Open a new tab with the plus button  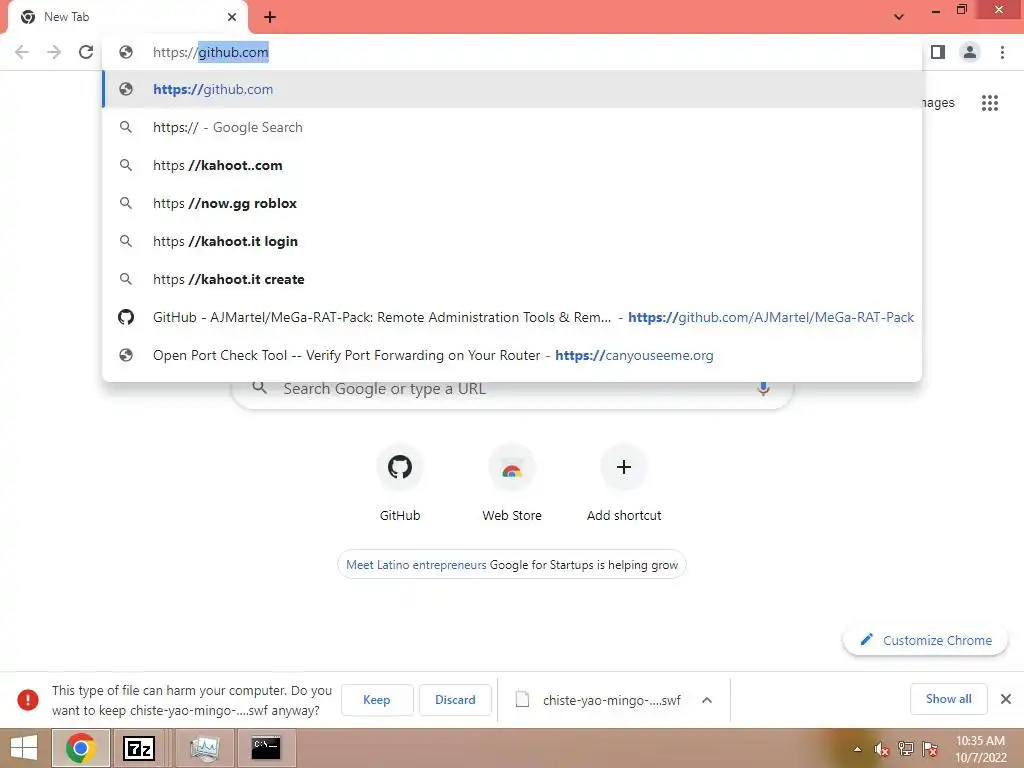pos(270,17)
